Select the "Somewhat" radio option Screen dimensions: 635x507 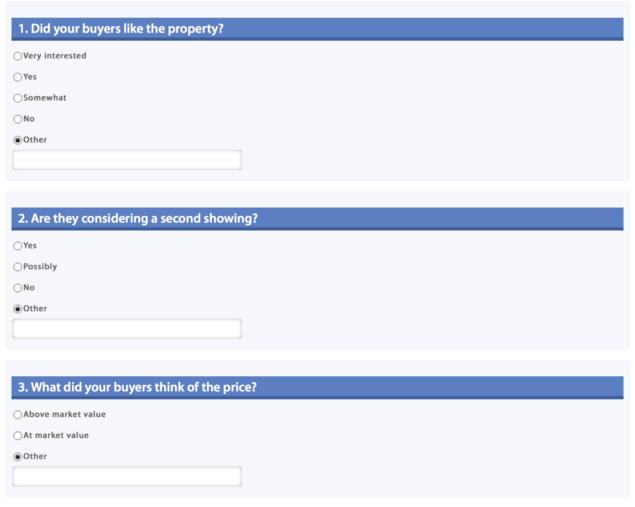pyautogui.click(x=17, y=98)
